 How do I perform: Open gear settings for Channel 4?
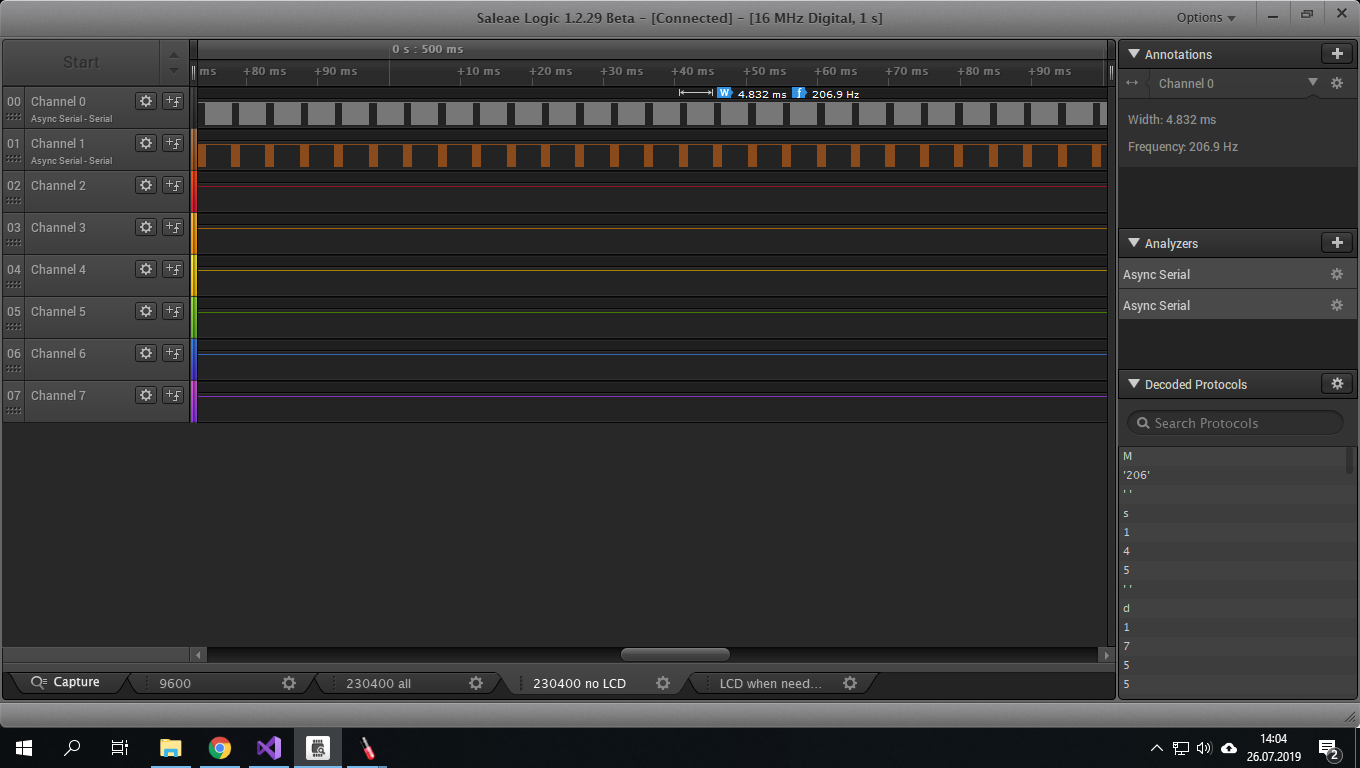click(146, 269)
